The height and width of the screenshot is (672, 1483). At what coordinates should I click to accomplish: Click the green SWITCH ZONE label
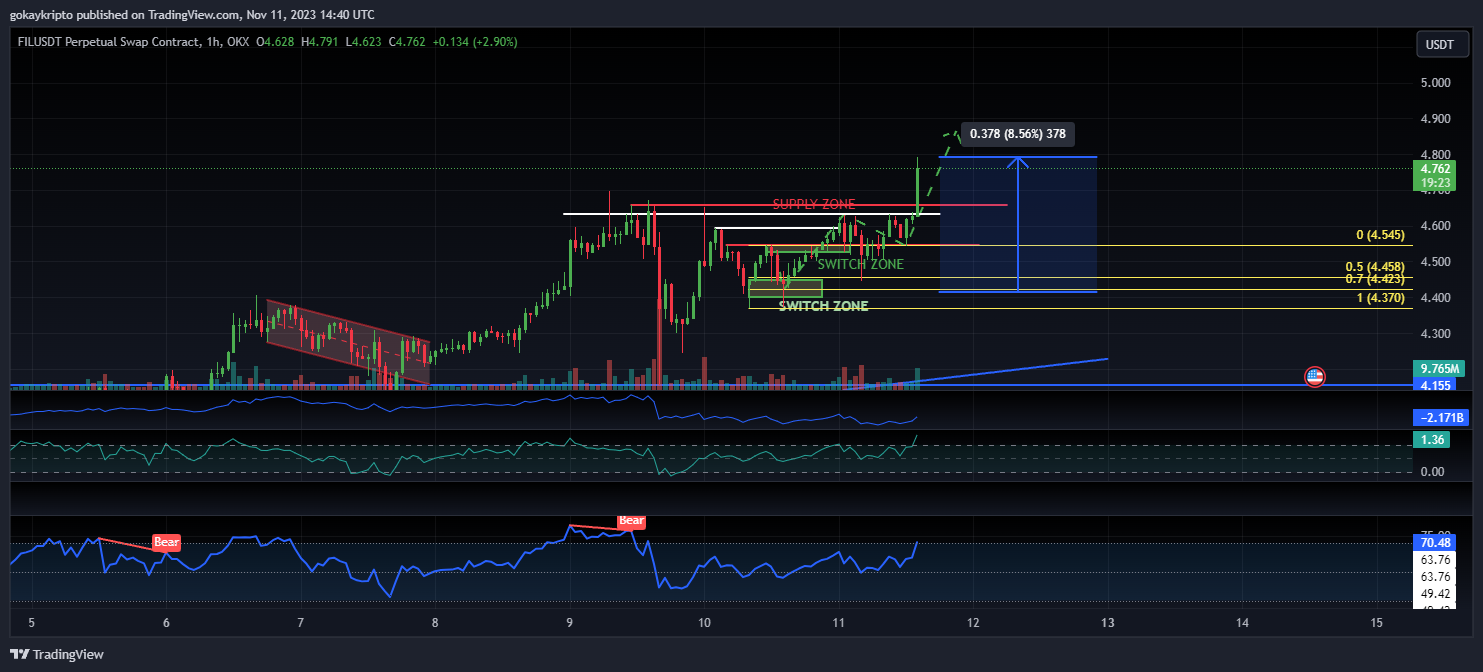[x=860, y=264]
